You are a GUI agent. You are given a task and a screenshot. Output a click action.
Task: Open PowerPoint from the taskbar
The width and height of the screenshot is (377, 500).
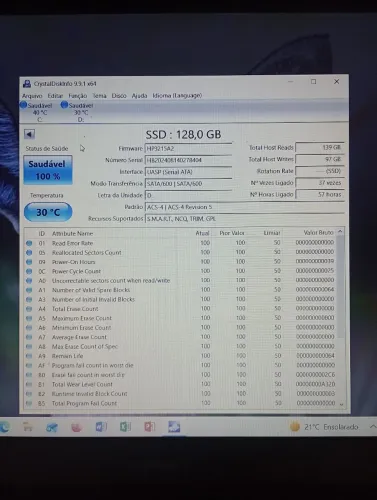(x=149, y=427)
